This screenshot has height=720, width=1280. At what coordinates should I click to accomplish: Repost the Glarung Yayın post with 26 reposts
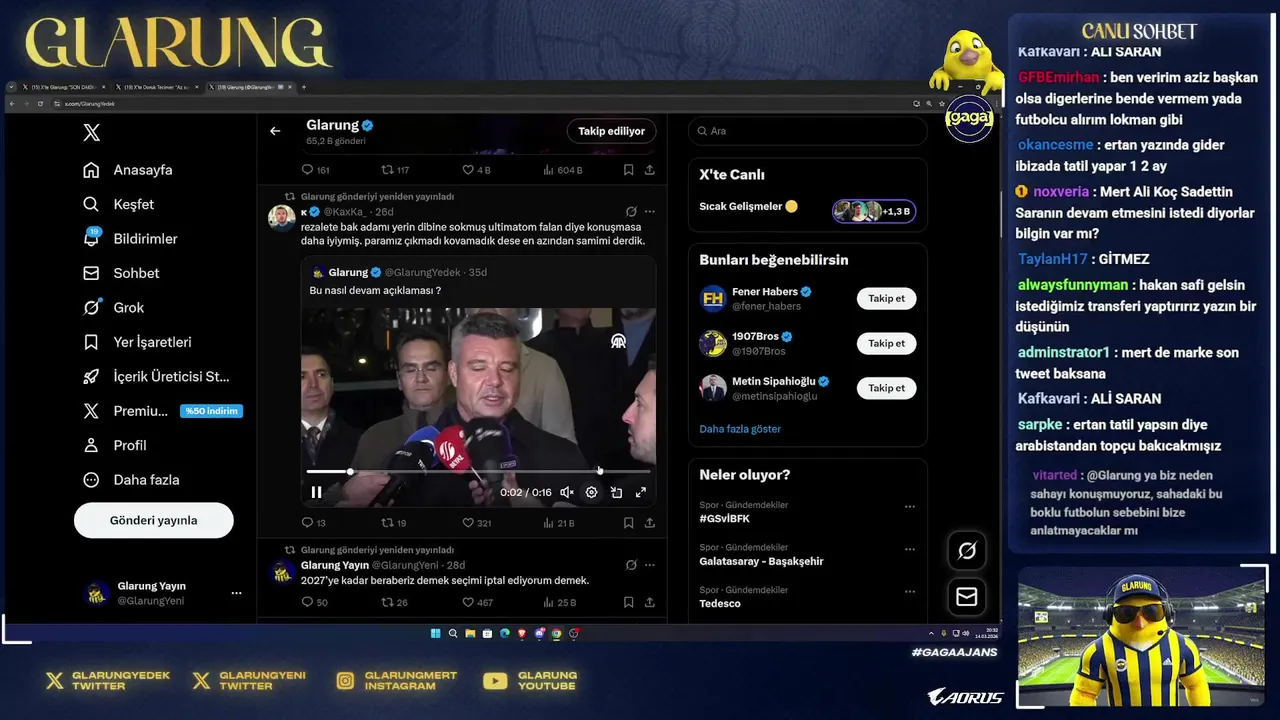(x=395, y=602)
